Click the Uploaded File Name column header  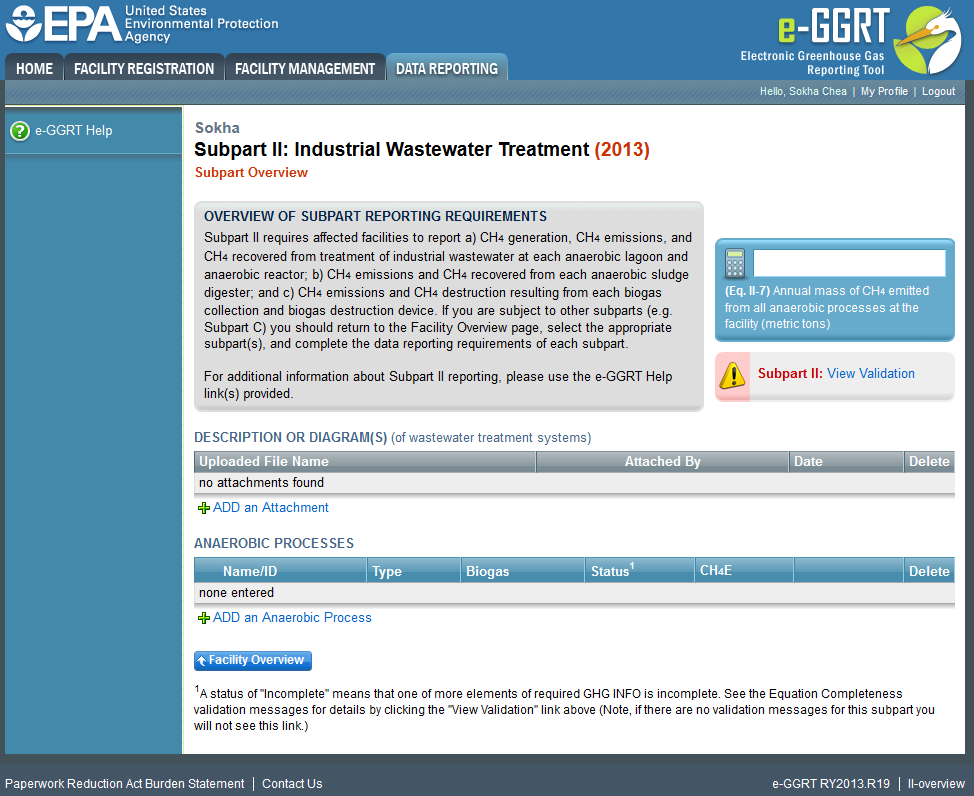365,462
